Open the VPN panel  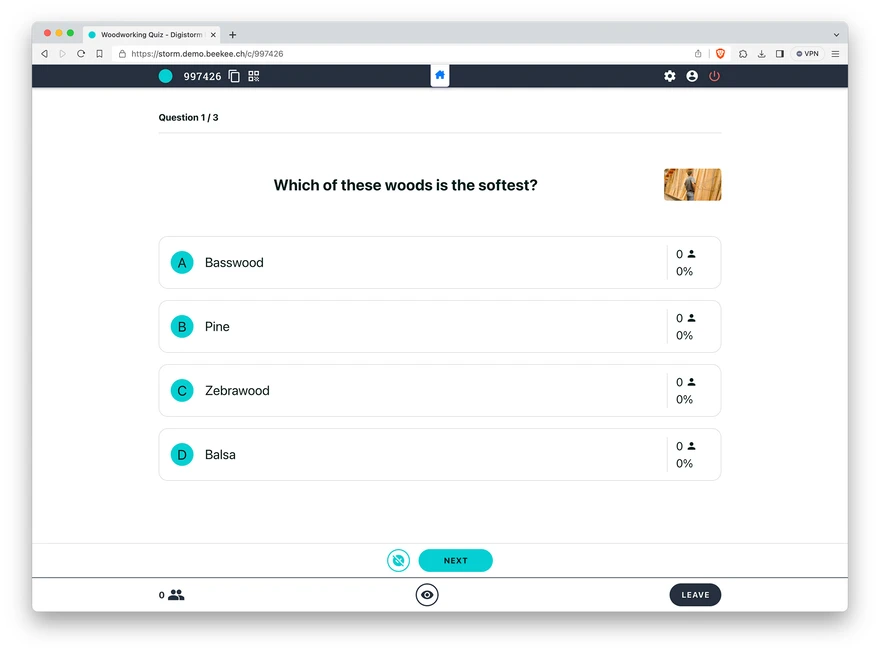807,54
